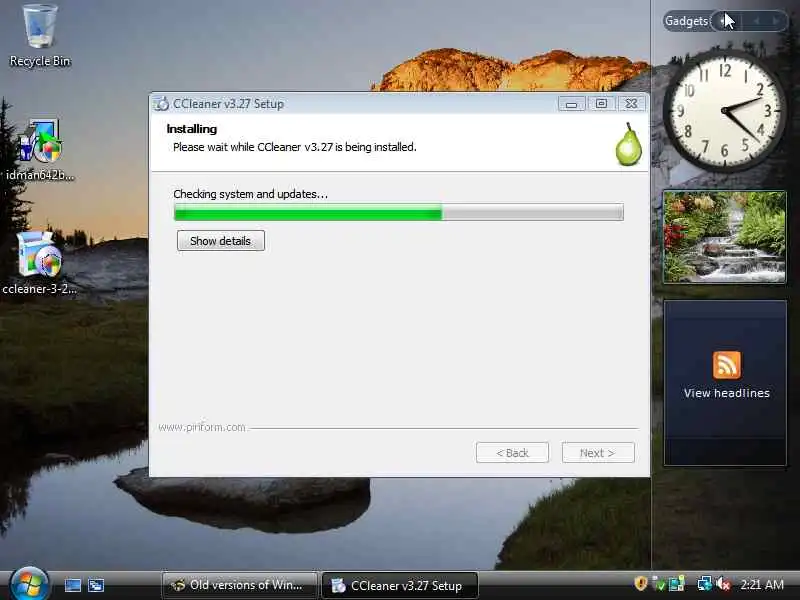Select the idman642b installer desktop icon
The image size is (800, 600).
click(x=40, y=149)
